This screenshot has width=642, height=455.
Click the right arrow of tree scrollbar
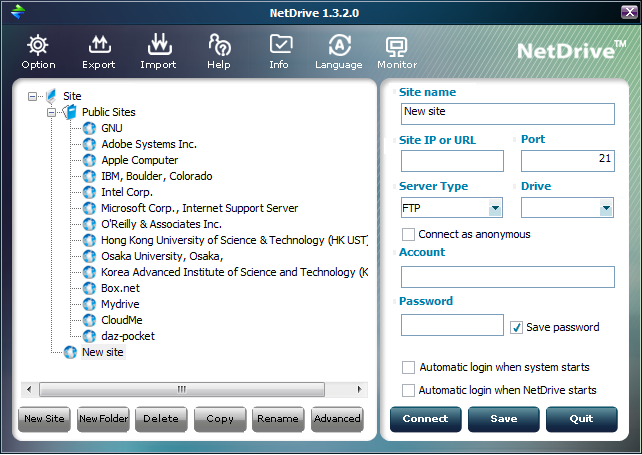[359, 389]
